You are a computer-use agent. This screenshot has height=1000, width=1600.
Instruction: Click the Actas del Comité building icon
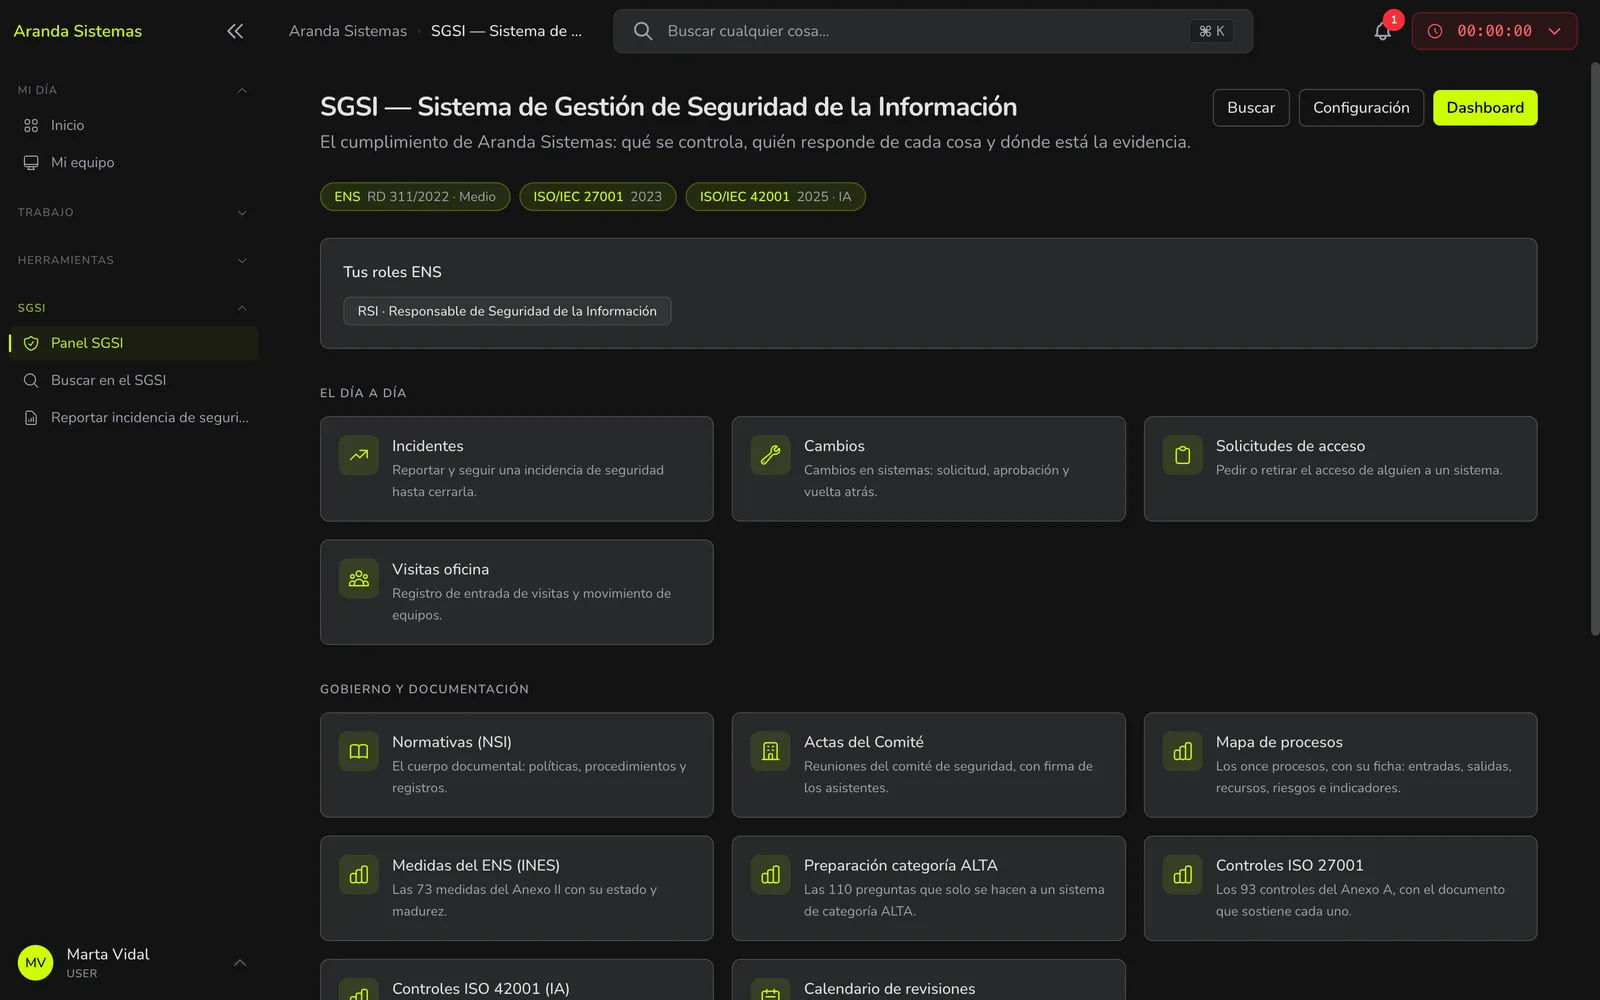(x=770, y=751)
